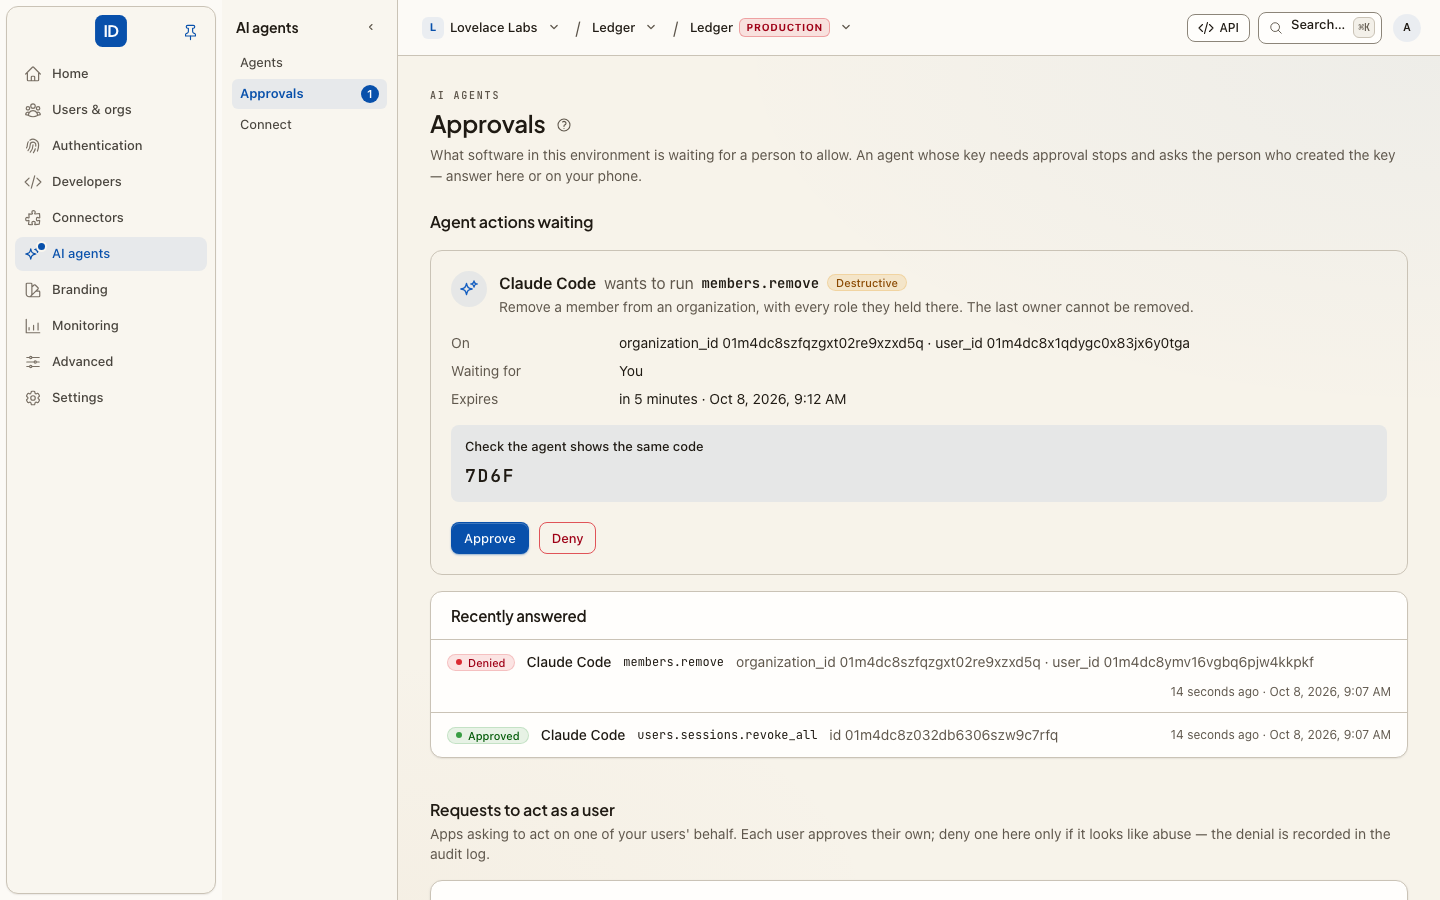
Task: Approve the members.remove request
Action: coord(490,538)
